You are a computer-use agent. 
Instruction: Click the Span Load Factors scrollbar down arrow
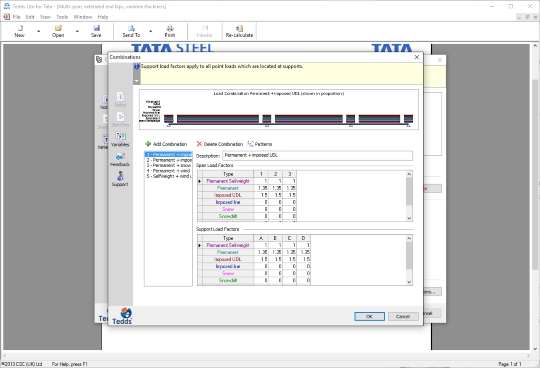(409, 218)
